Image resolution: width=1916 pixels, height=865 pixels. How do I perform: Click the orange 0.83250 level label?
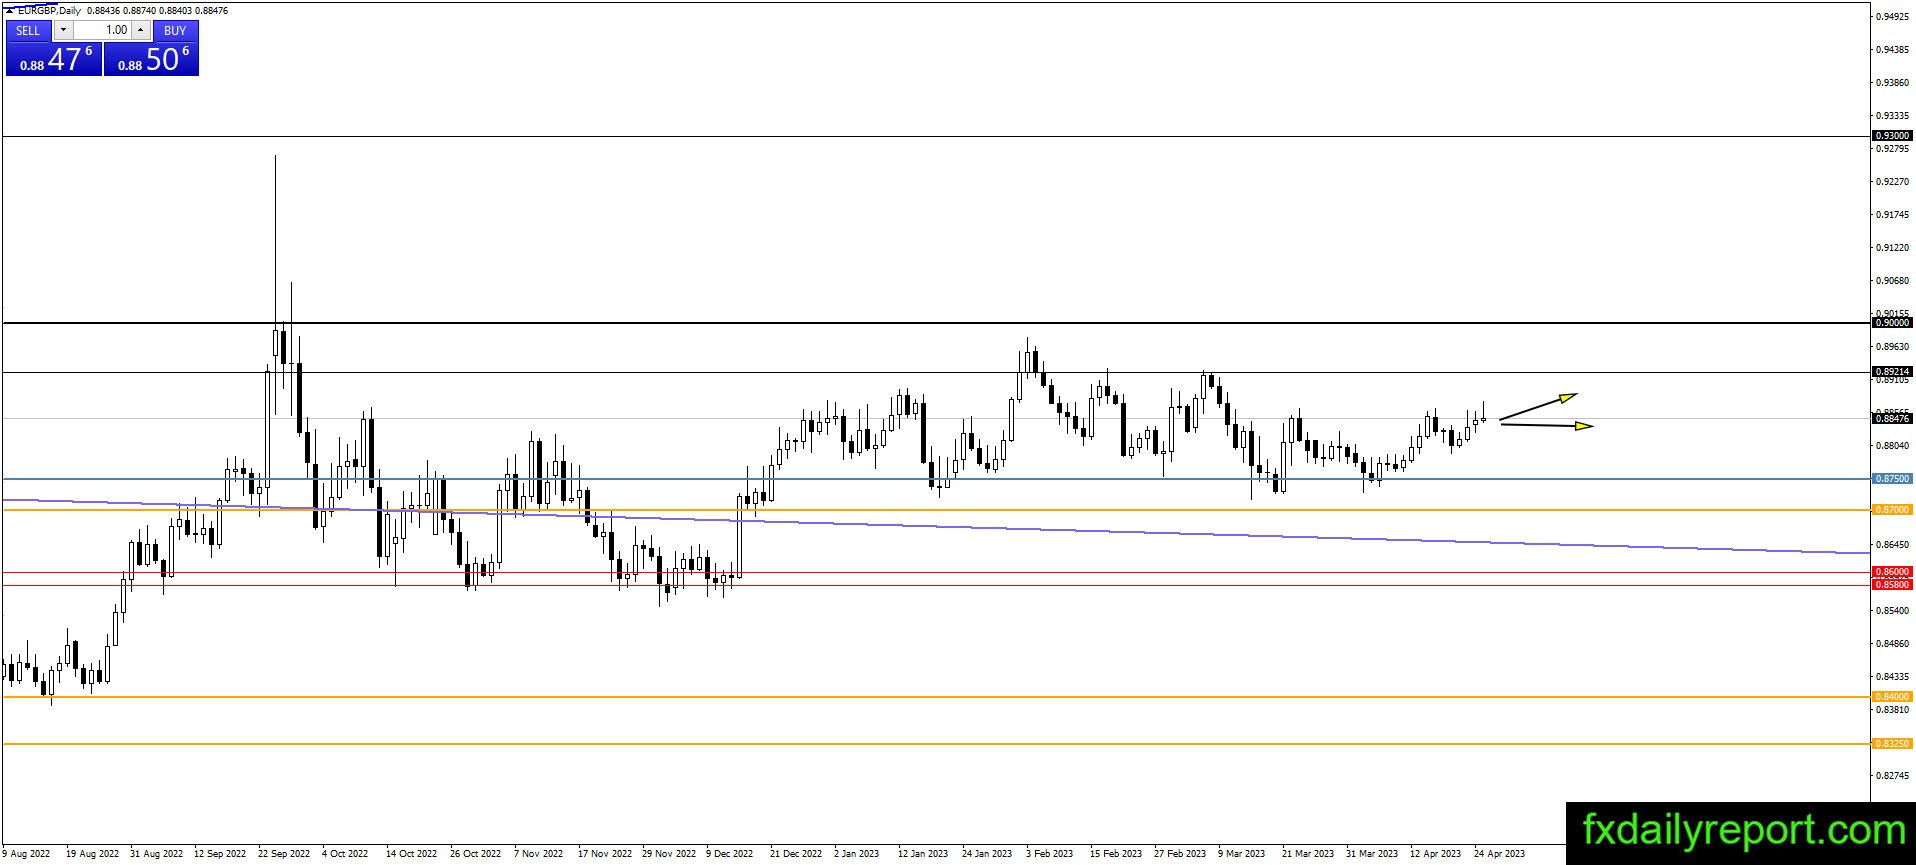pyautogui.click(x=1891, y=743)
